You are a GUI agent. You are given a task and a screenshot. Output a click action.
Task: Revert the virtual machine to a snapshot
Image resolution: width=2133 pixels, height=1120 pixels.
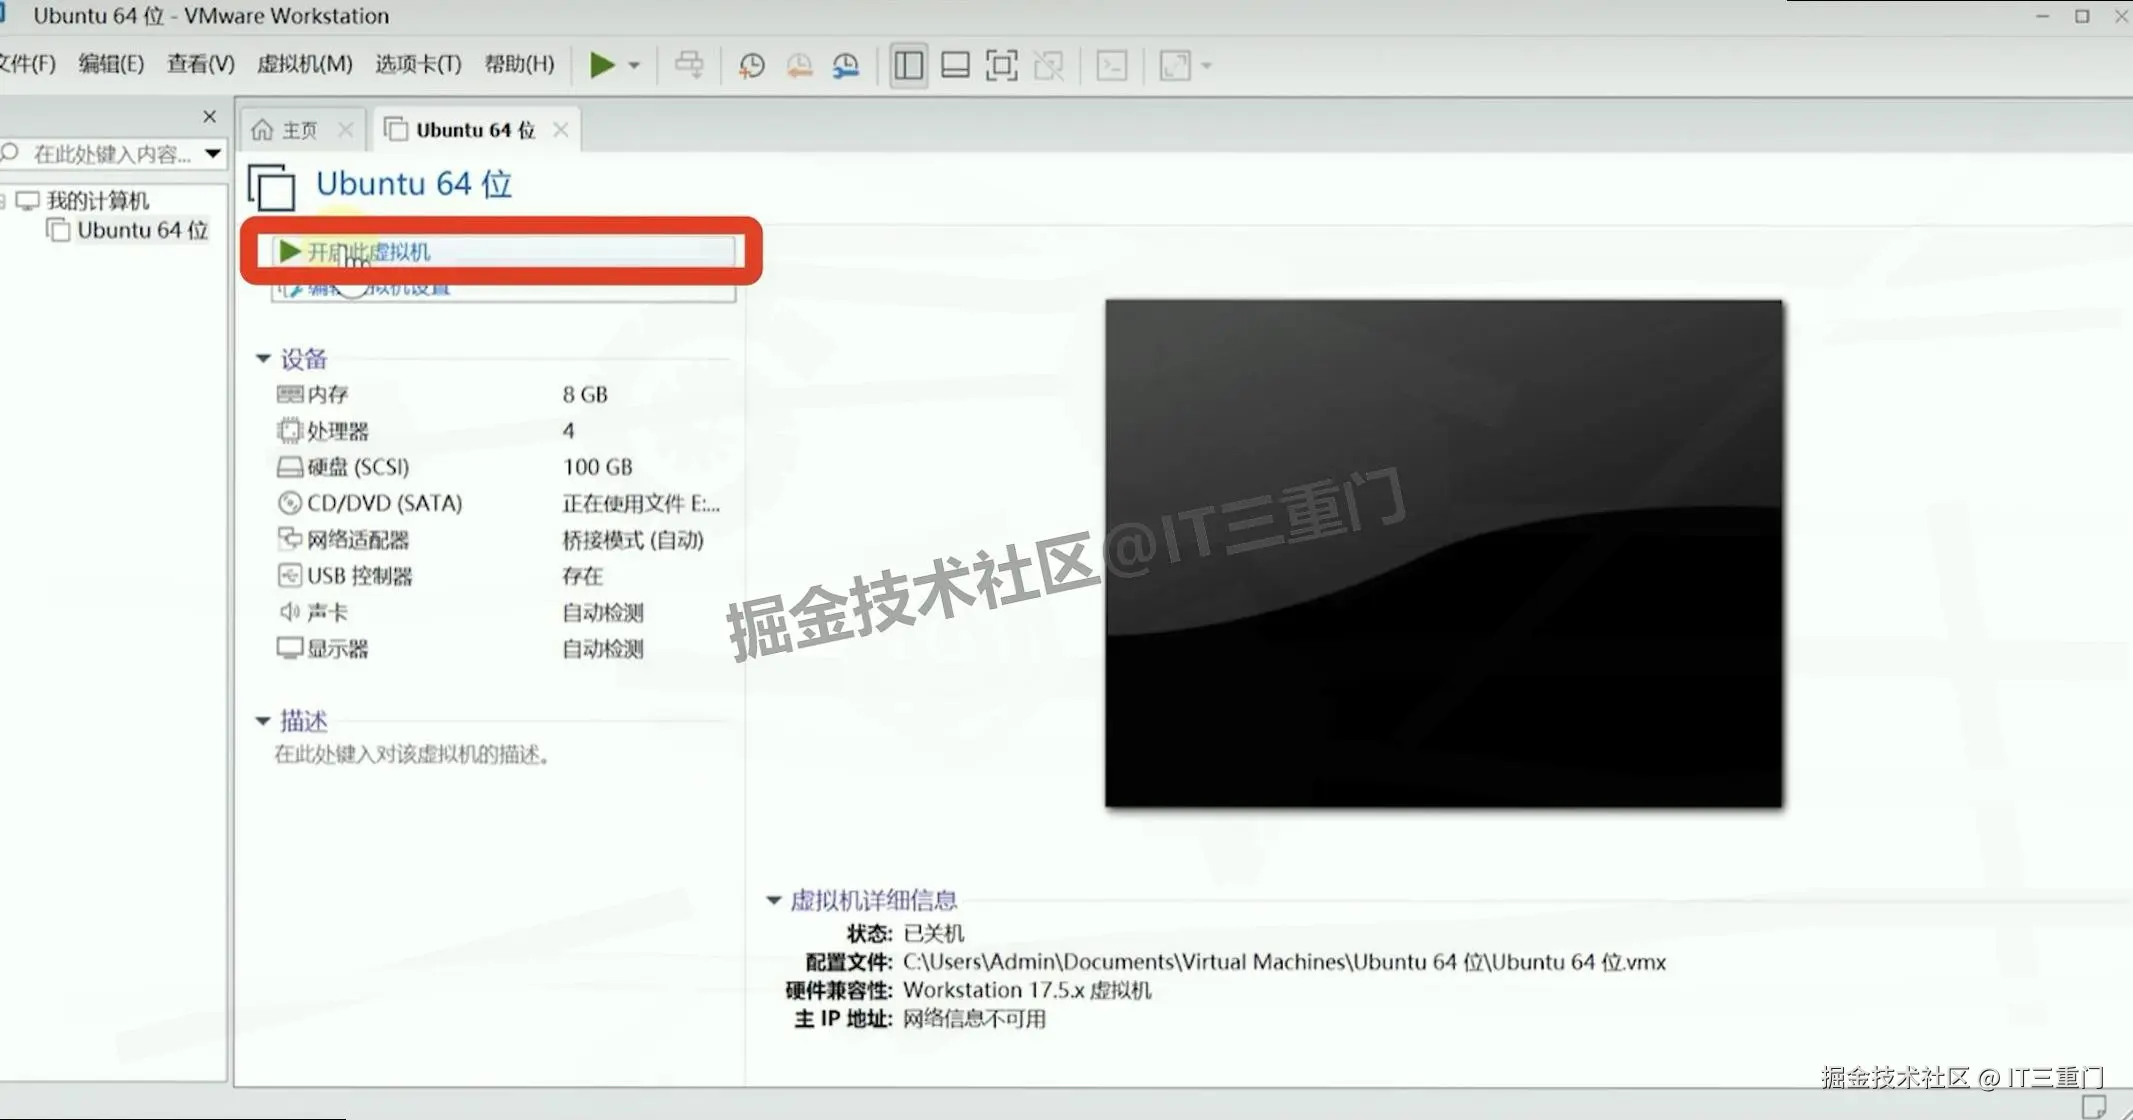coord(798,64)
